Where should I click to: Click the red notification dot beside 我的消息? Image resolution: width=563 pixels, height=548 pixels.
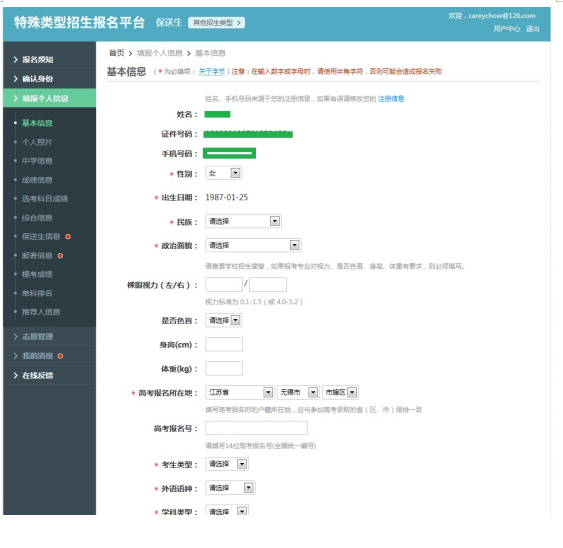60,356
